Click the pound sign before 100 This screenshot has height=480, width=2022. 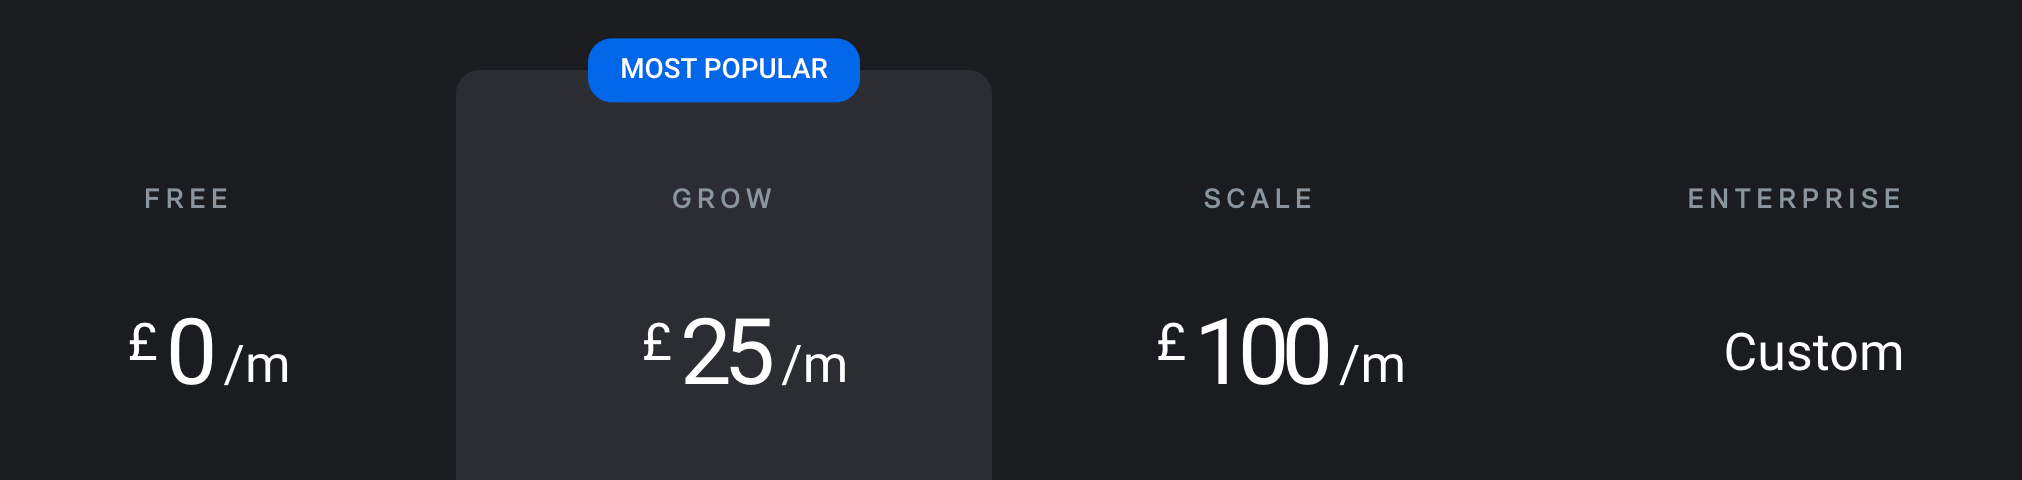1171,342
